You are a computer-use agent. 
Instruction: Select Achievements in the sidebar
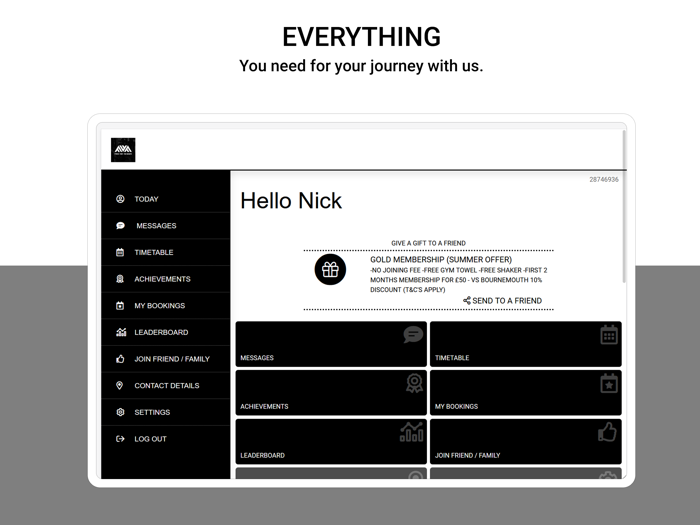click(x=166, y=279)
